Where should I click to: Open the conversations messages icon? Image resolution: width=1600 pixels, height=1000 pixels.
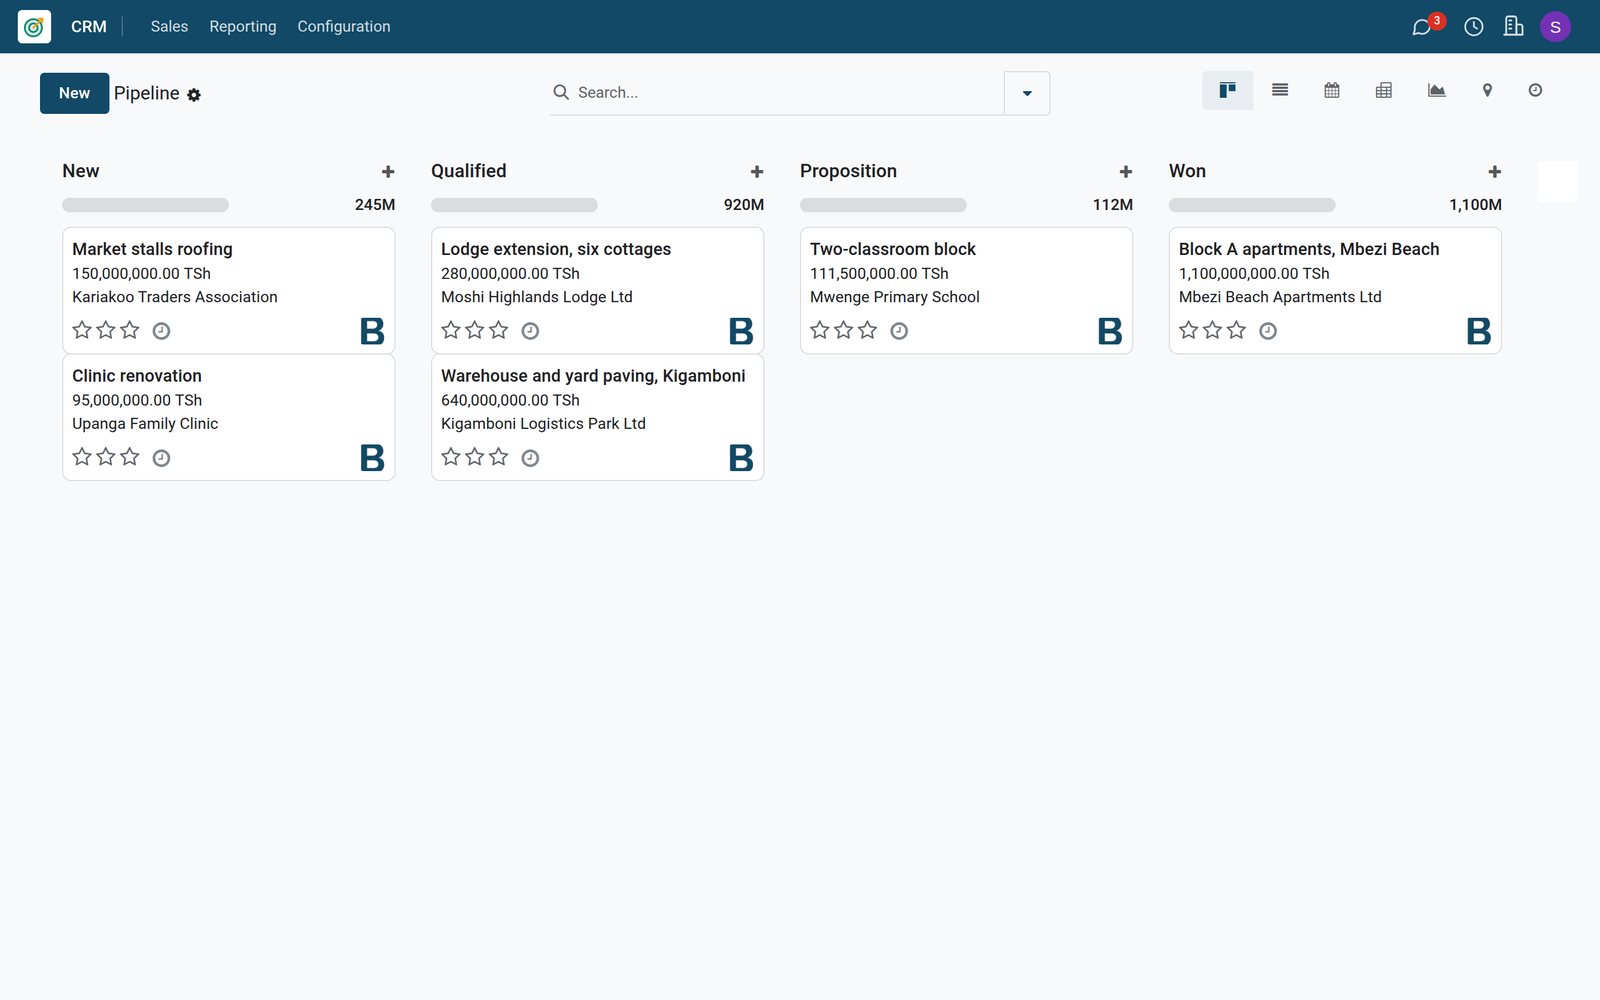pos(1421,27)
